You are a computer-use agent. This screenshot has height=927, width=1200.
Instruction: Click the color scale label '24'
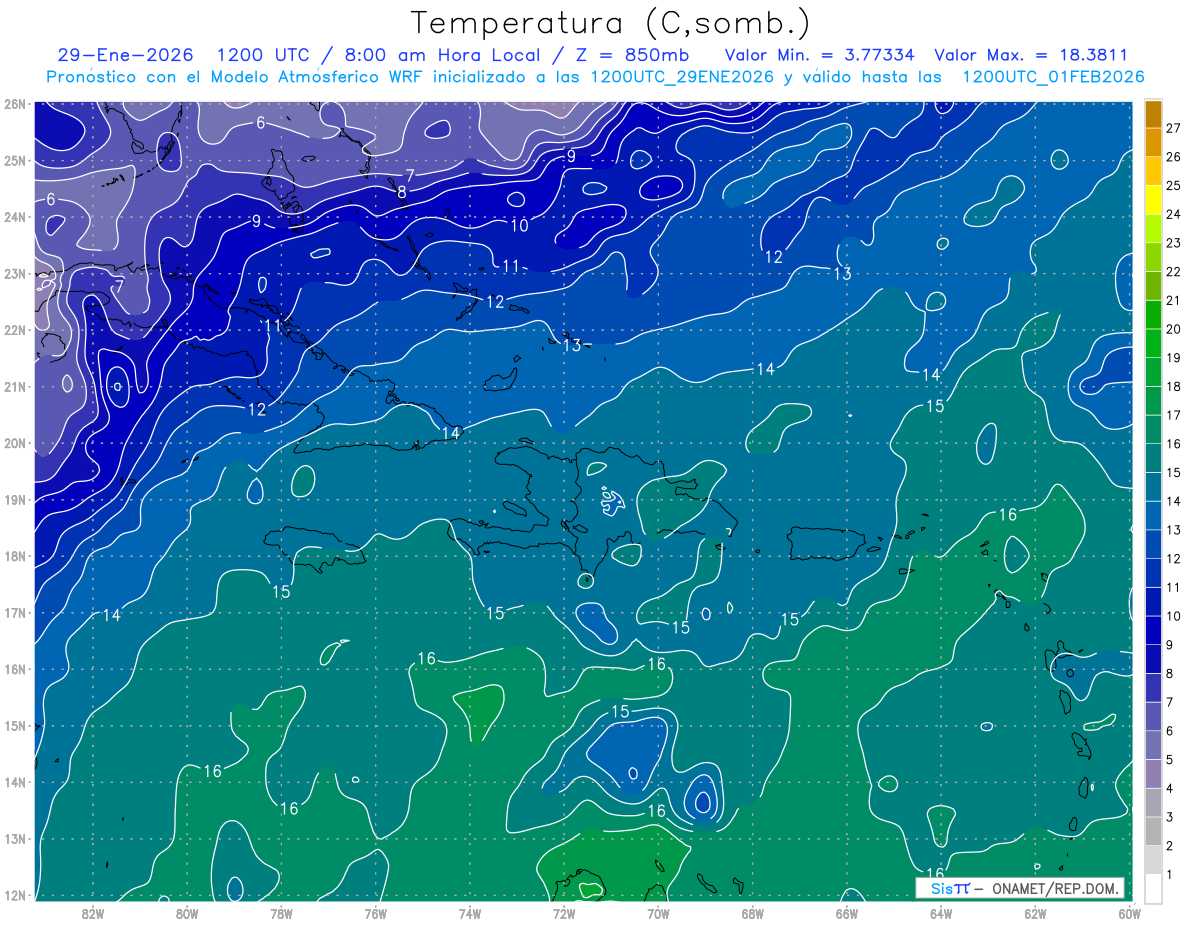pos(1174,214)
